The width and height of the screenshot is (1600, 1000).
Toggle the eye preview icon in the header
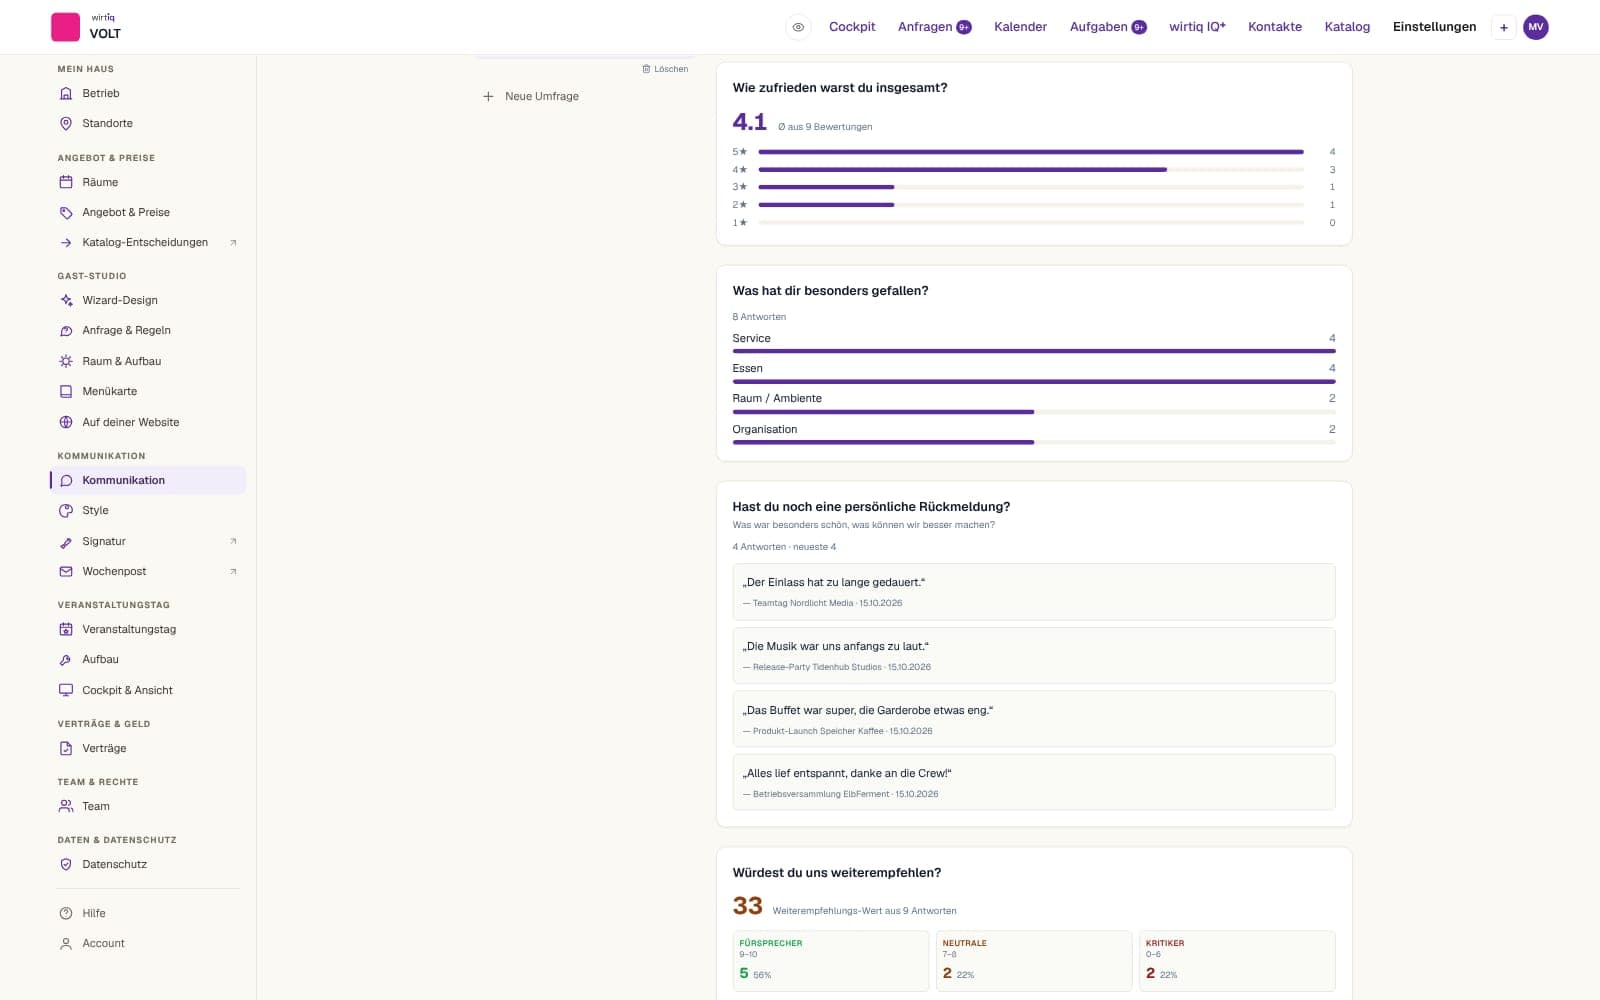pyautogui.click(x=798, y=27)
